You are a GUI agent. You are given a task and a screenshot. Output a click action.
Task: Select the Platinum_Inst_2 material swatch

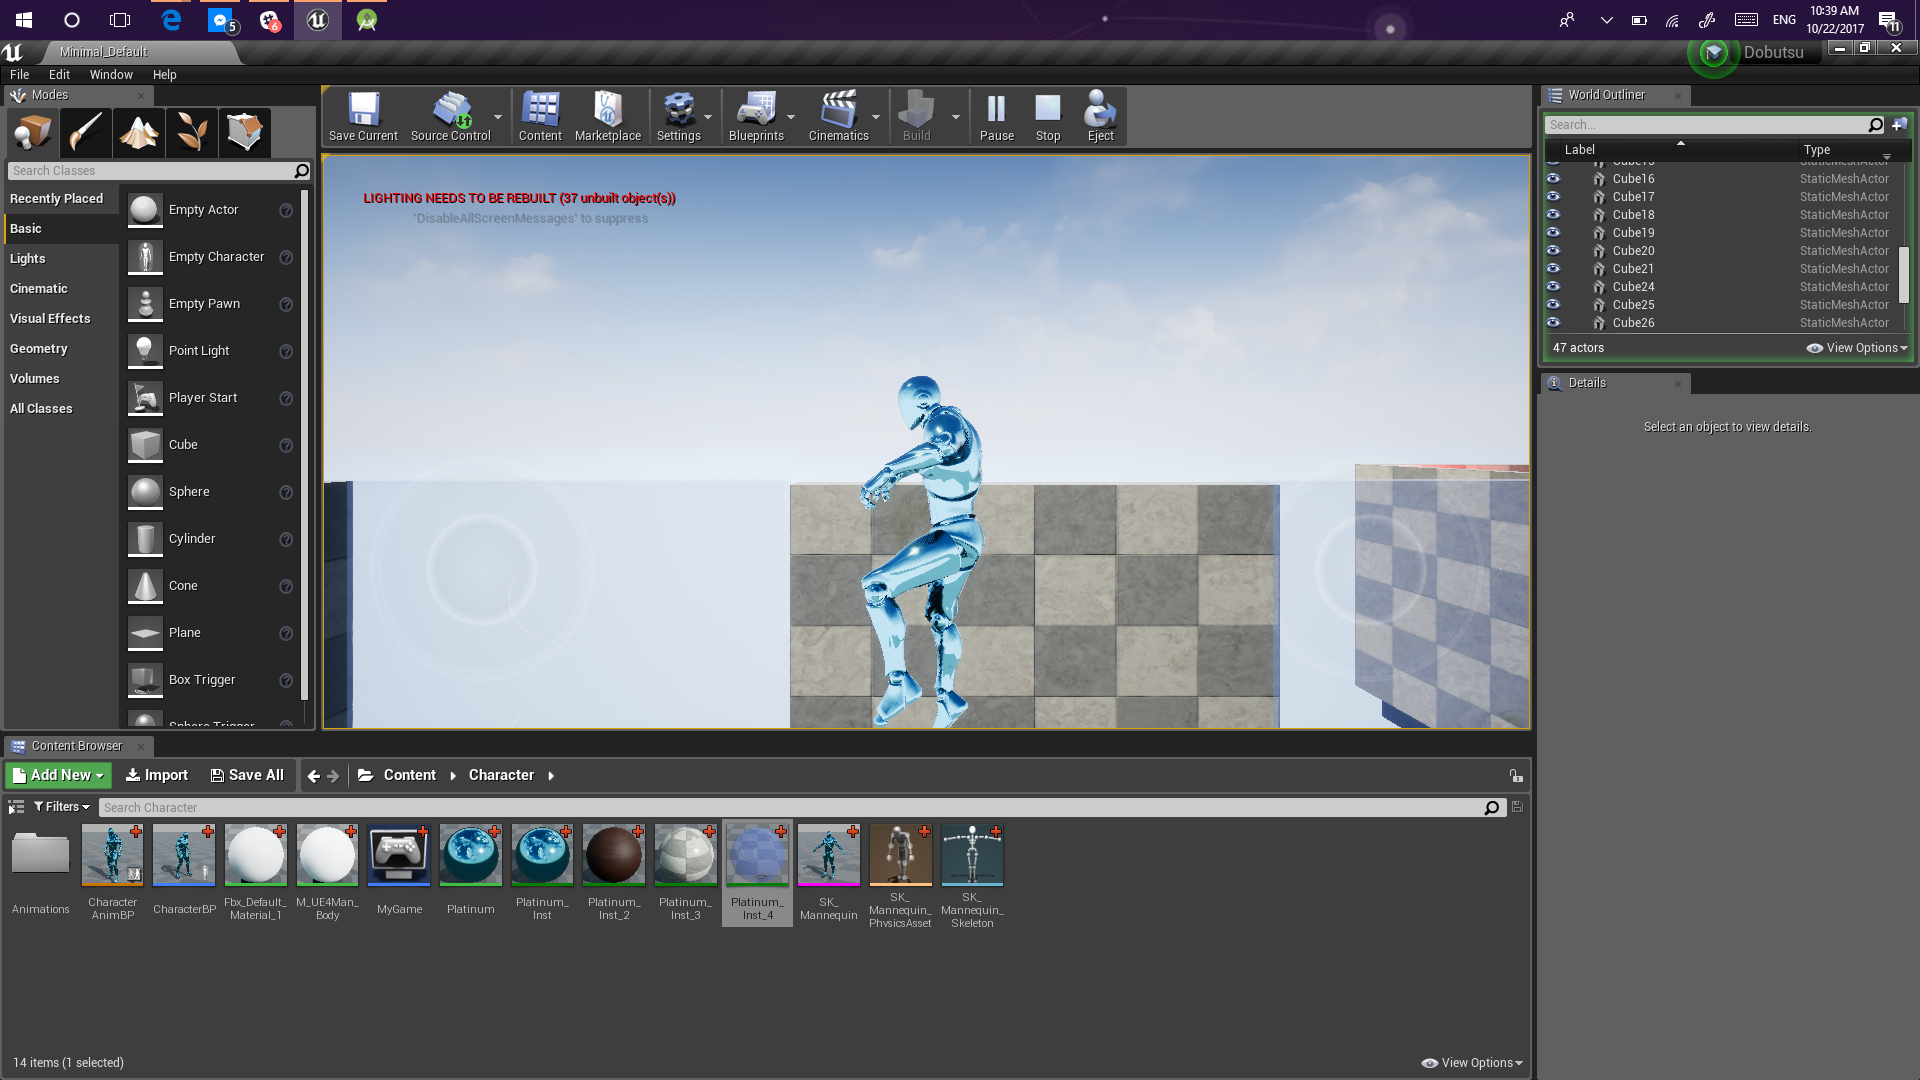614,856
